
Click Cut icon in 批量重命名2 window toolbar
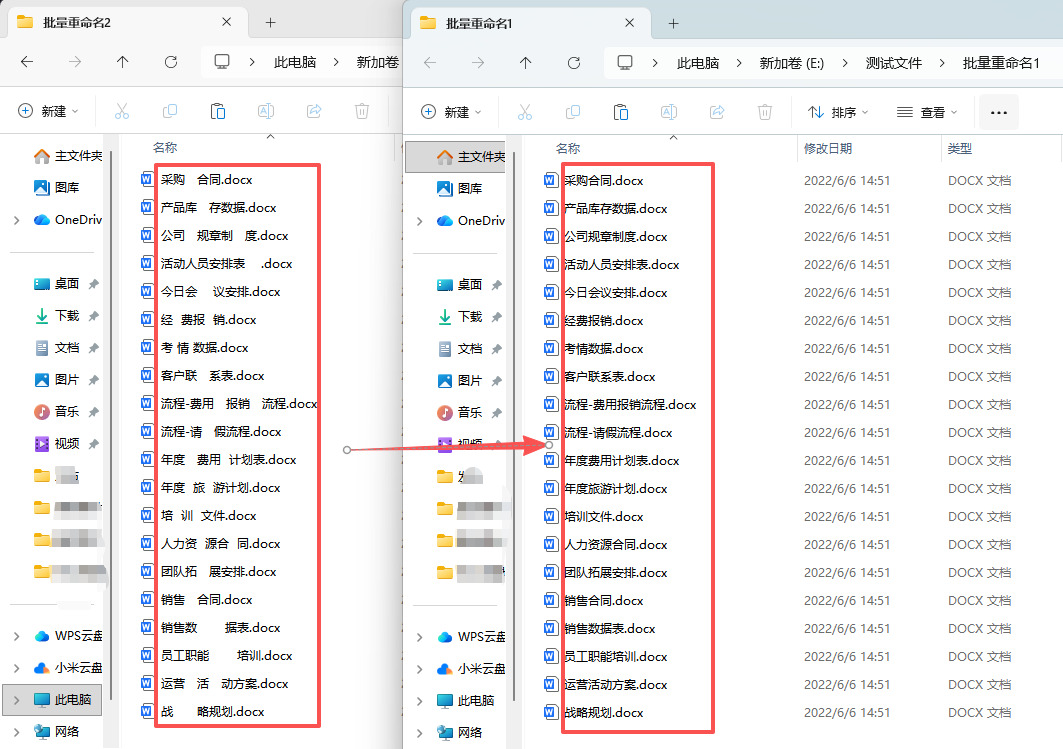point(122,111)
